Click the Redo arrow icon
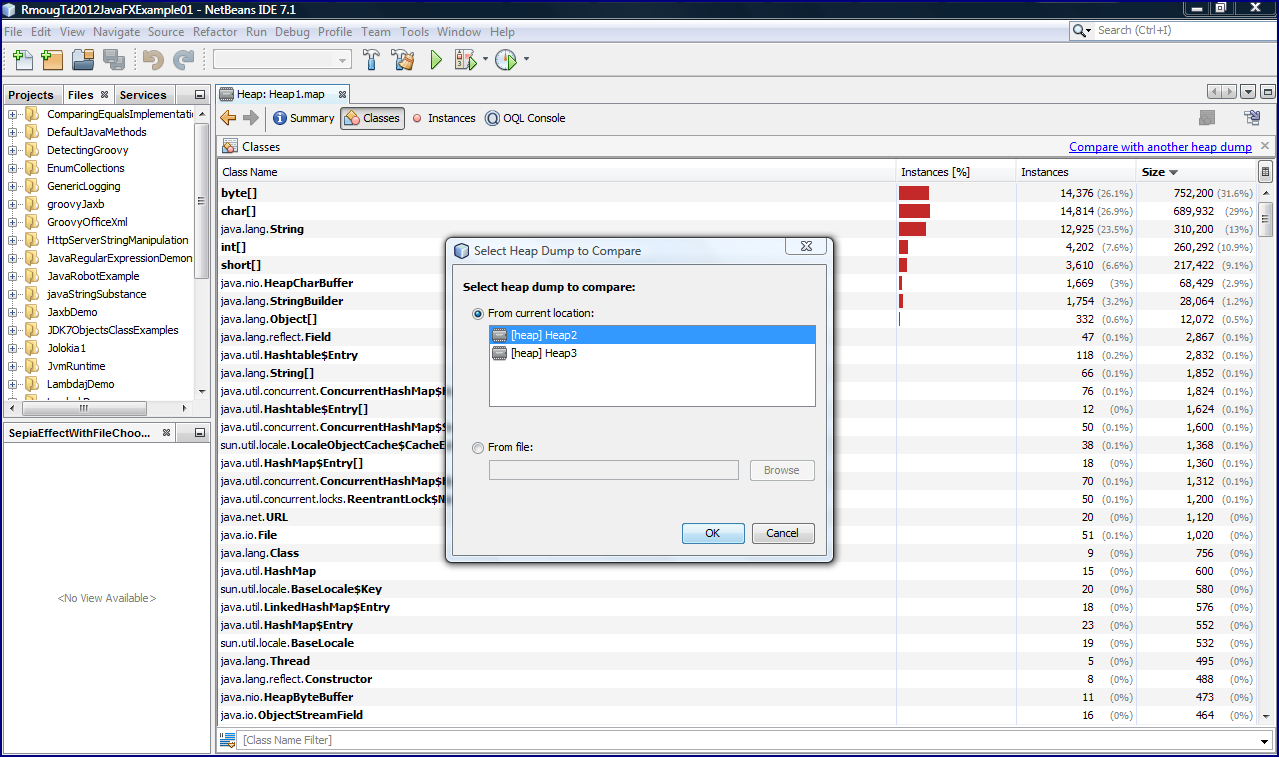1279x757 pixels. point(183,60)
